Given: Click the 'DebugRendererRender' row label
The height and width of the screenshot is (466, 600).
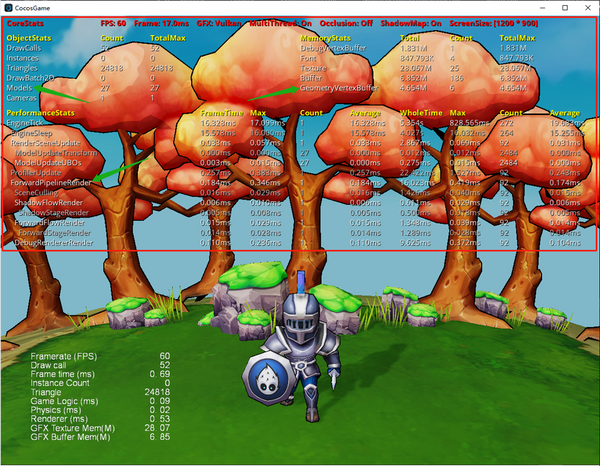Looking at the screenshot, I should click(54, 243).
